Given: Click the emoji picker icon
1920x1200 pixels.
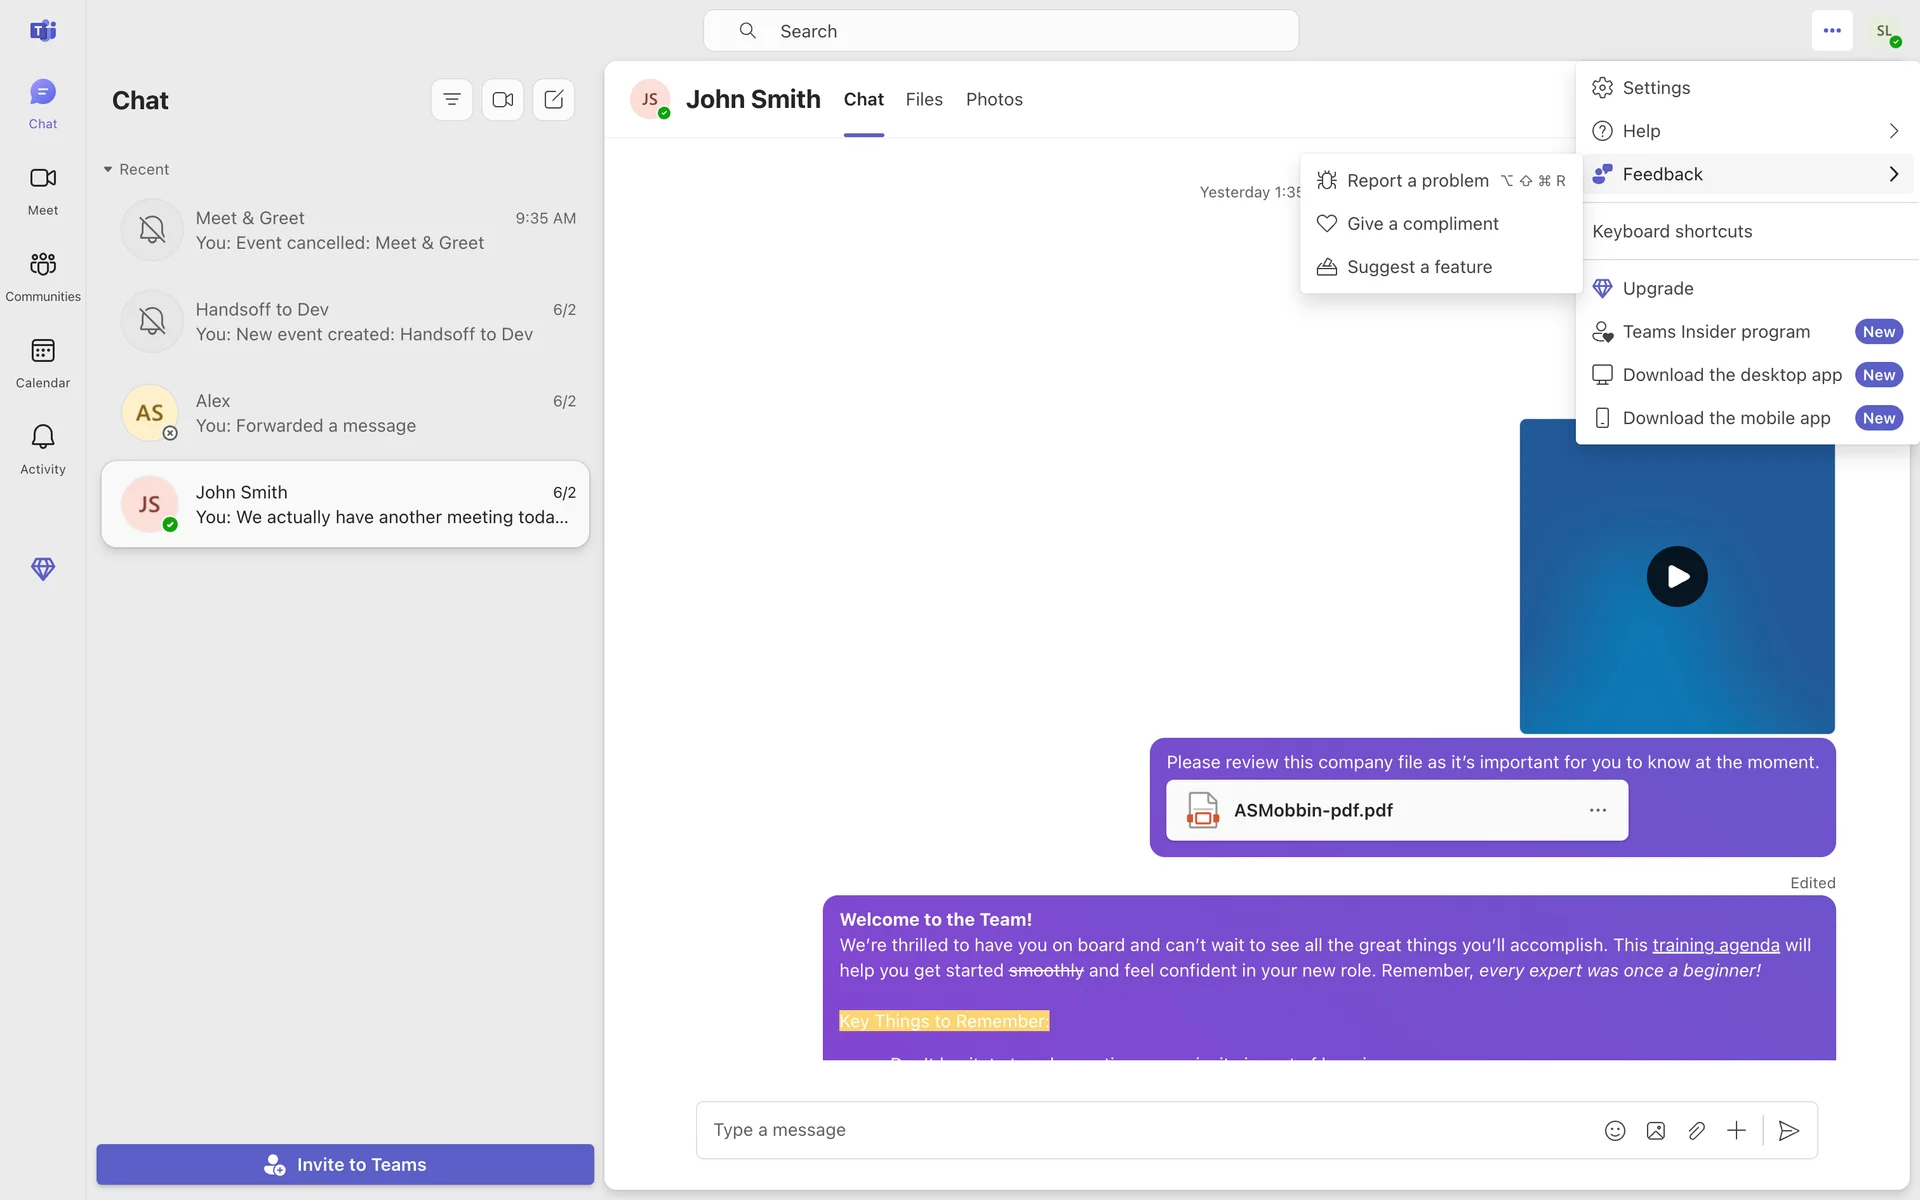Looking at the screenshot, I should (x=1614, y=1130).
